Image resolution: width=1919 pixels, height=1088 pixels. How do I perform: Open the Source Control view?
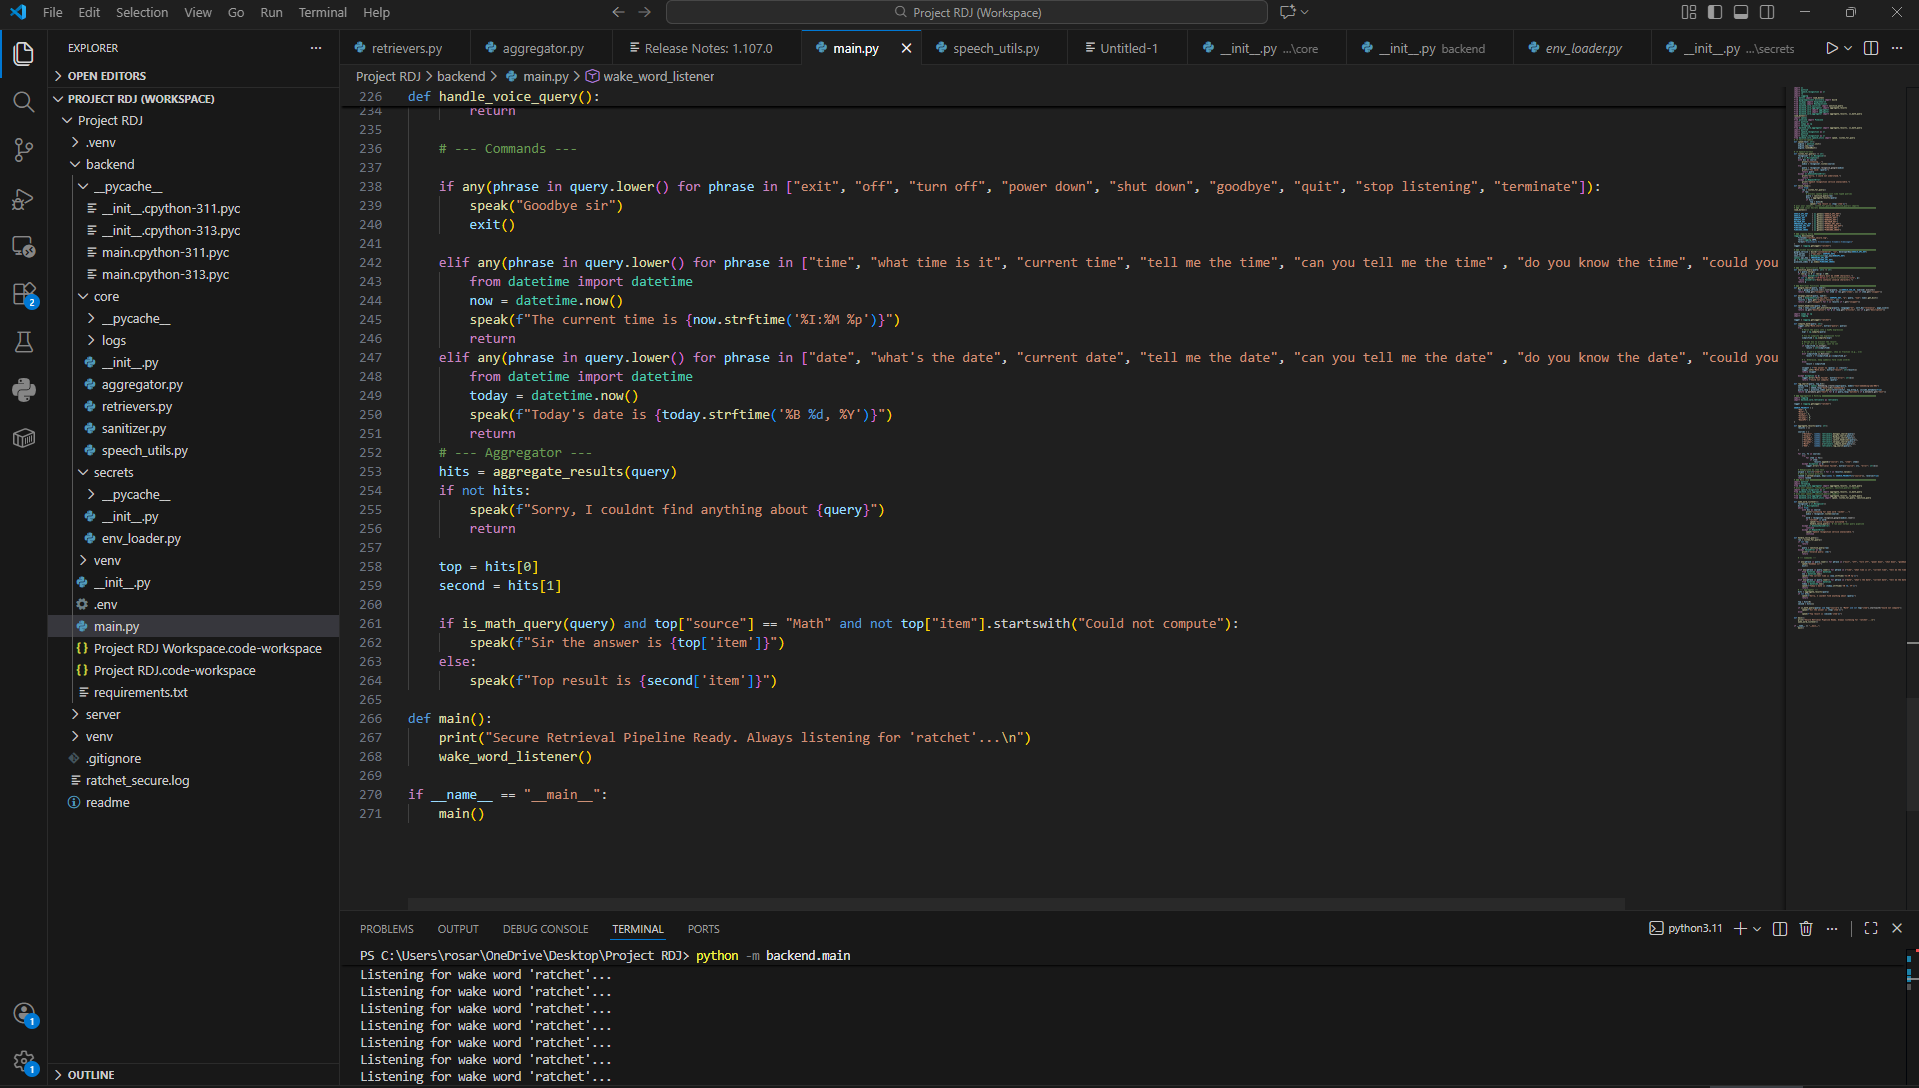click(x=23, y=149)
